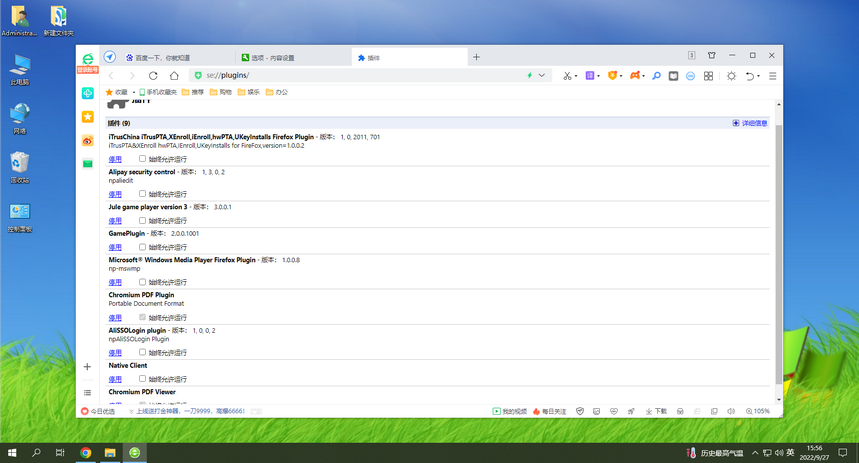Image resolution: width=859 pixels, height=463 pixels.
Task: Click 停用 link for AliSSOLogin plugin
Action: pyautogui.click(x=115, y=353)
